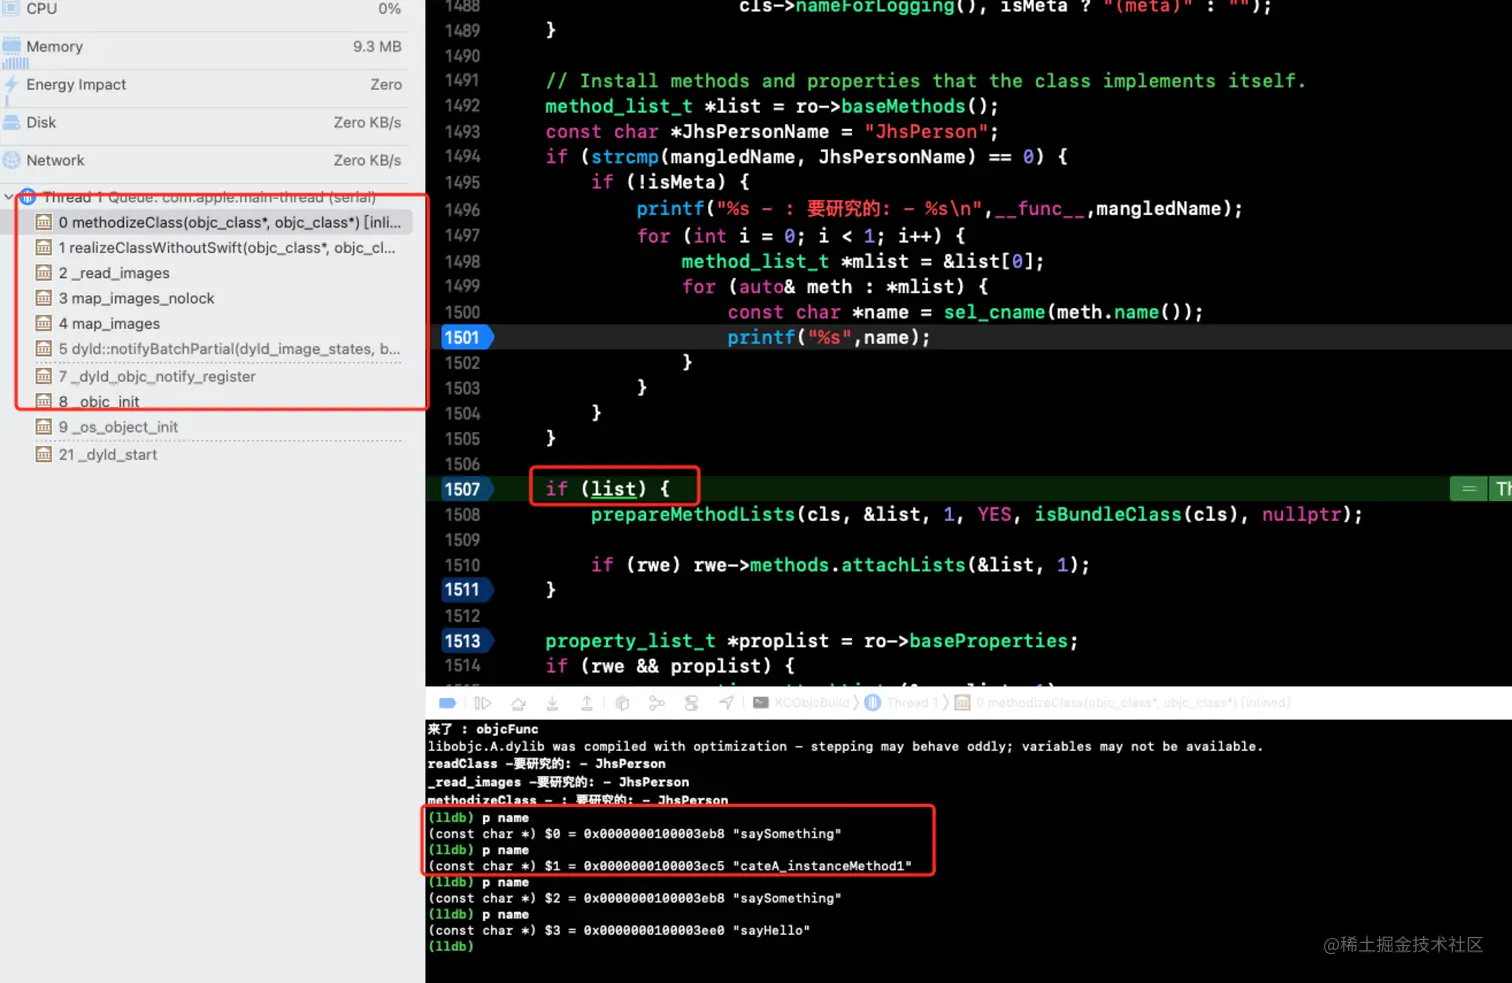Click baseProperties on line 1513
Image resolution: width=1512 pixels, height=983 pixels.
(x=989, y=641)
